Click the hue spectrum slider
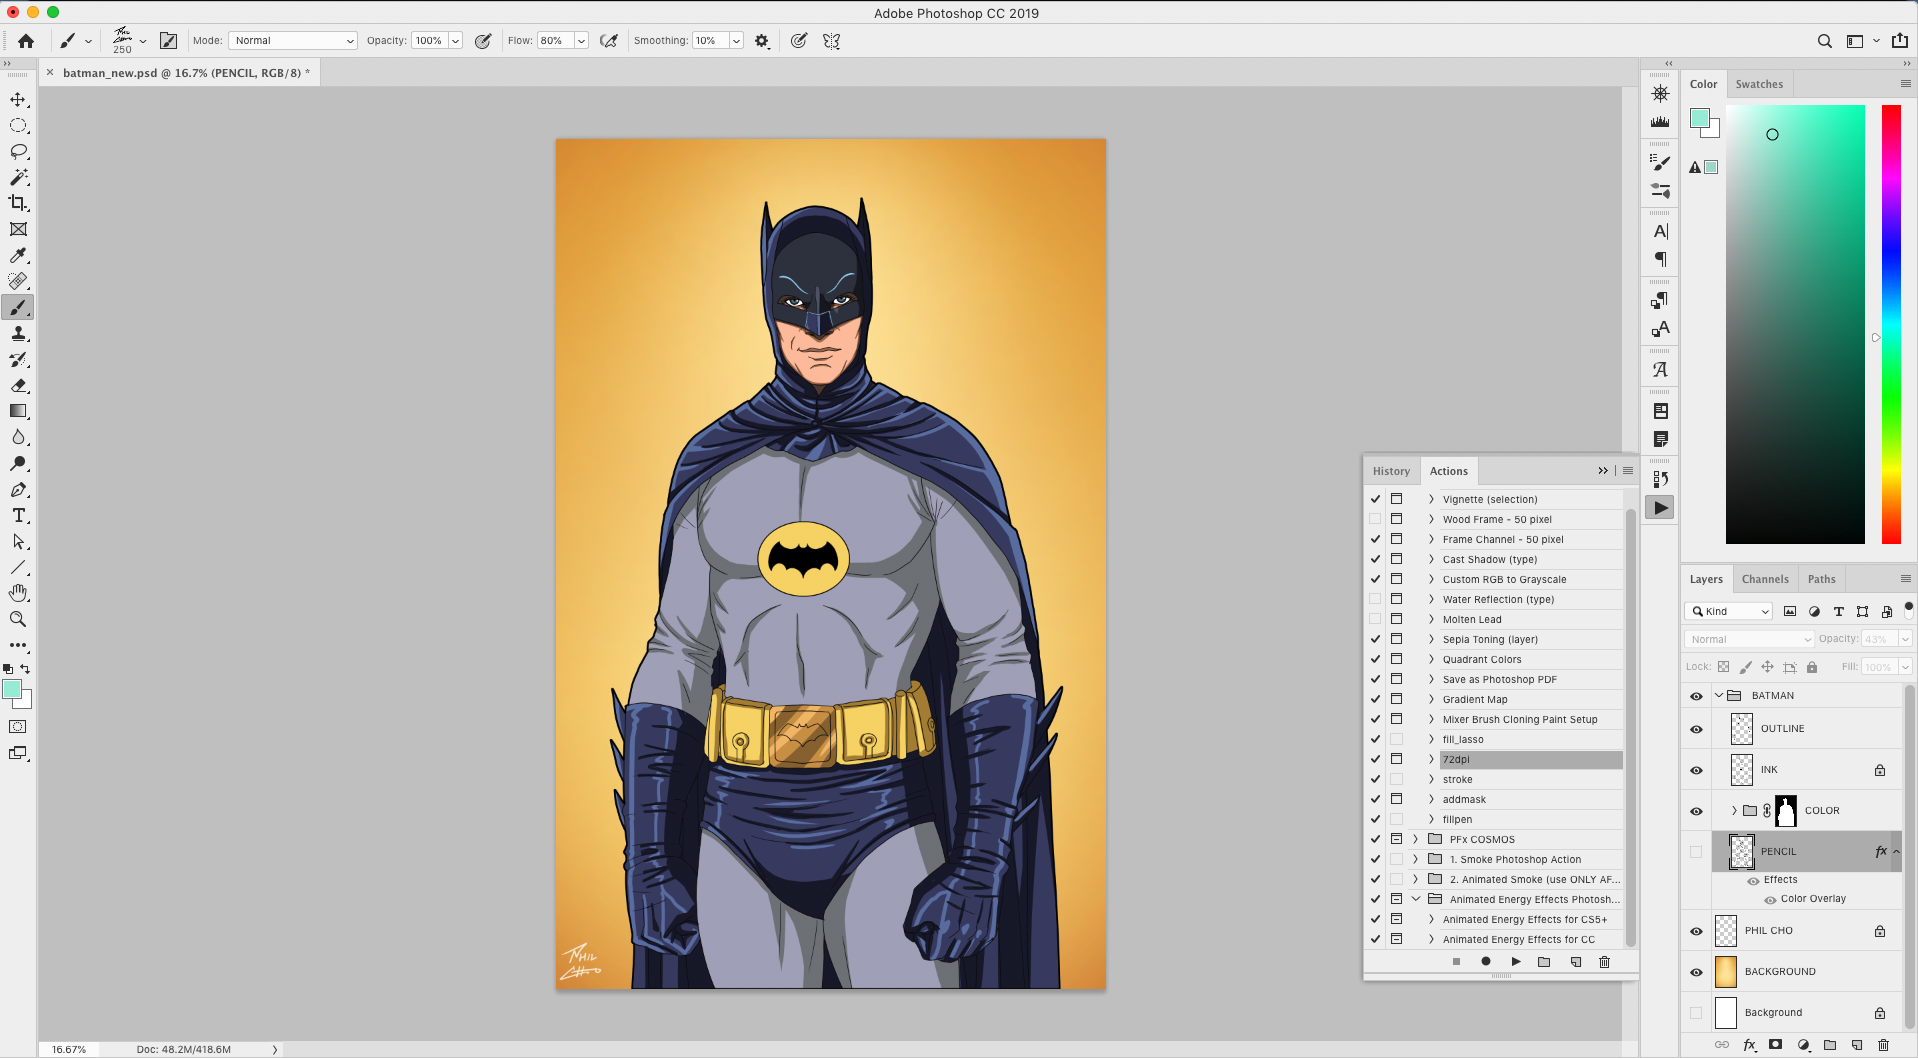This screenshot has height=1058, width=1918. pyautogui.click(x=1890, y=324)
